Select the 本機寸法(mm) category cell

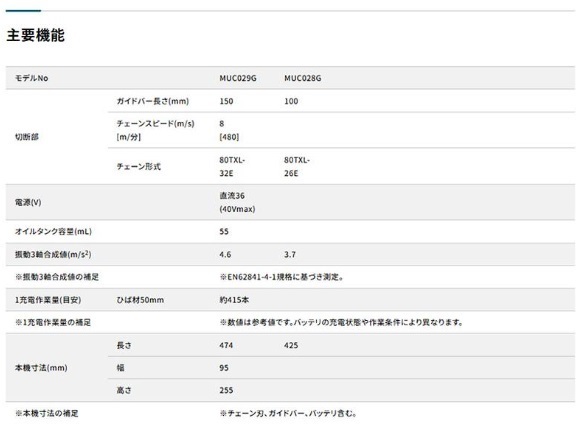pyautogui.click(x=41, y=368)
